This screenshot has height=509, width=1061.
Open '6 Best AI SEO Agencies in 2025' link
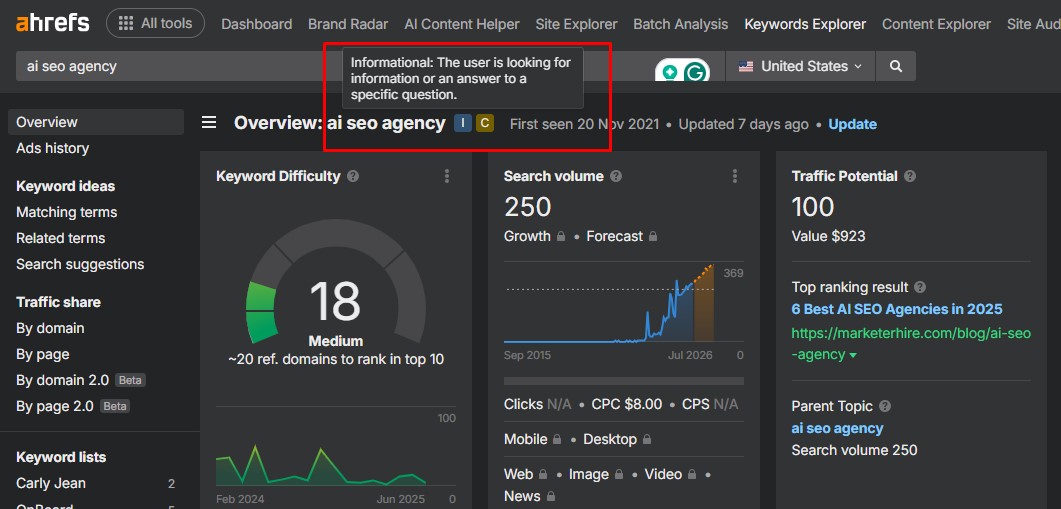897,309
